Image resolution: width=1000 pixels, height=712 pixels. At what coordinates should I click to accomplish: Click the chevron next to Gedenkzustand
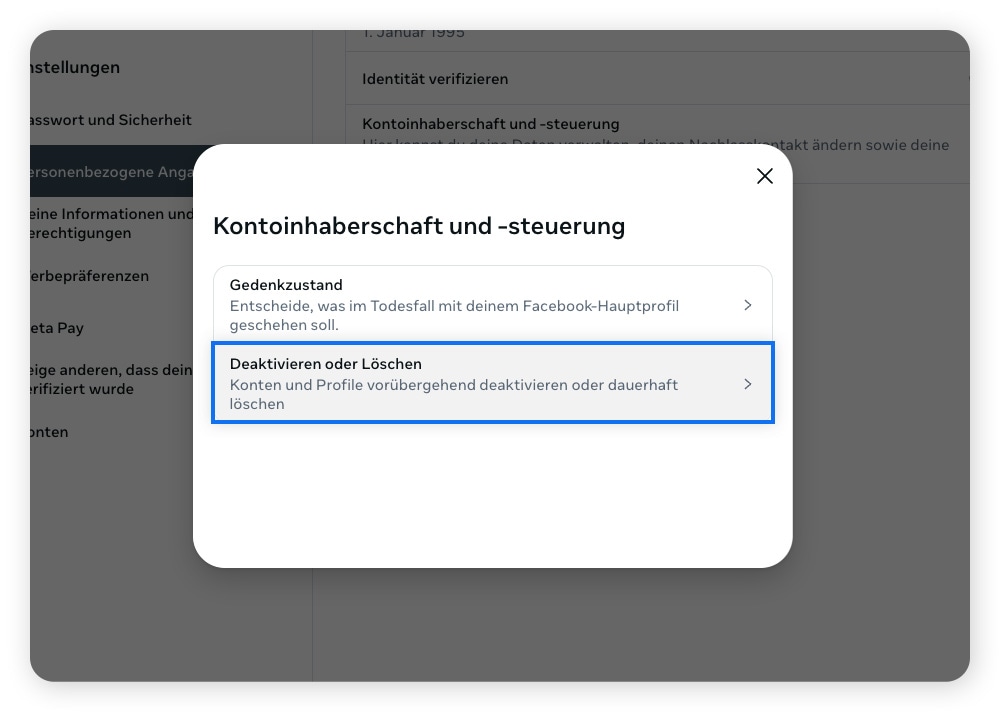point(747,306)
